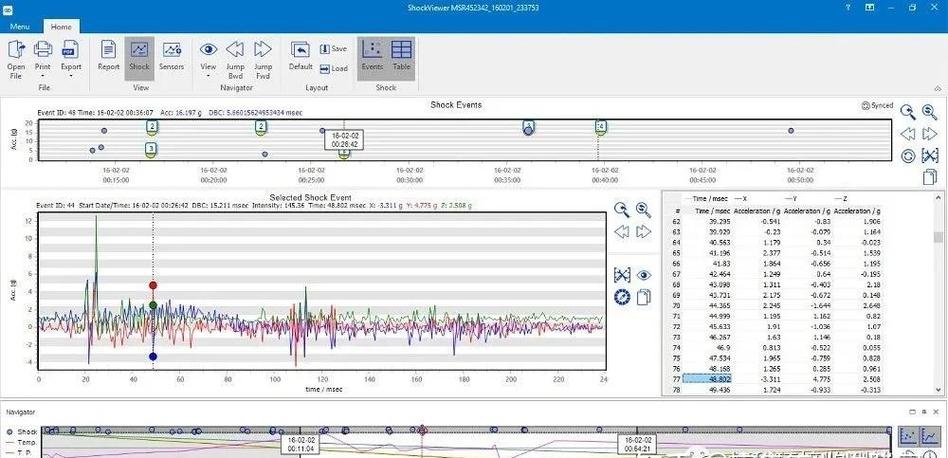Click zoom-reset magnifier in Shock Events panel

[x=930, y=111]
